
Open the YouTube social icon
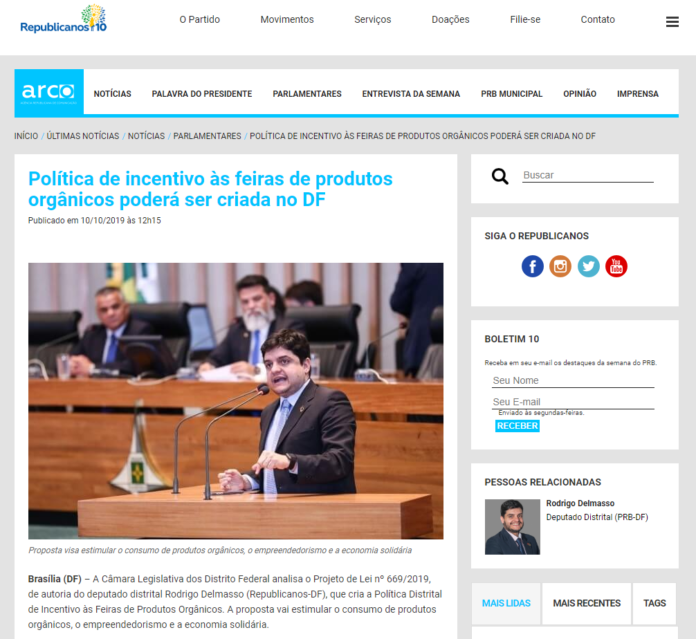[616, 266]
